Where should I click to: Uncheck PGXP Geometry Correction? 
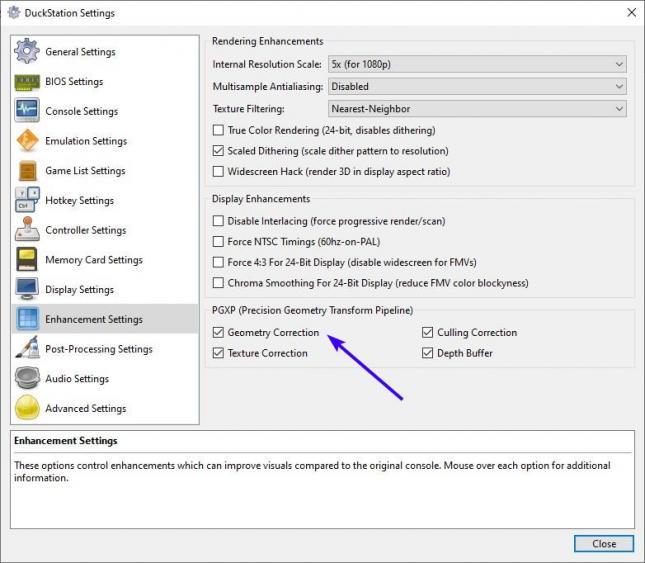(x=218, y=332)
